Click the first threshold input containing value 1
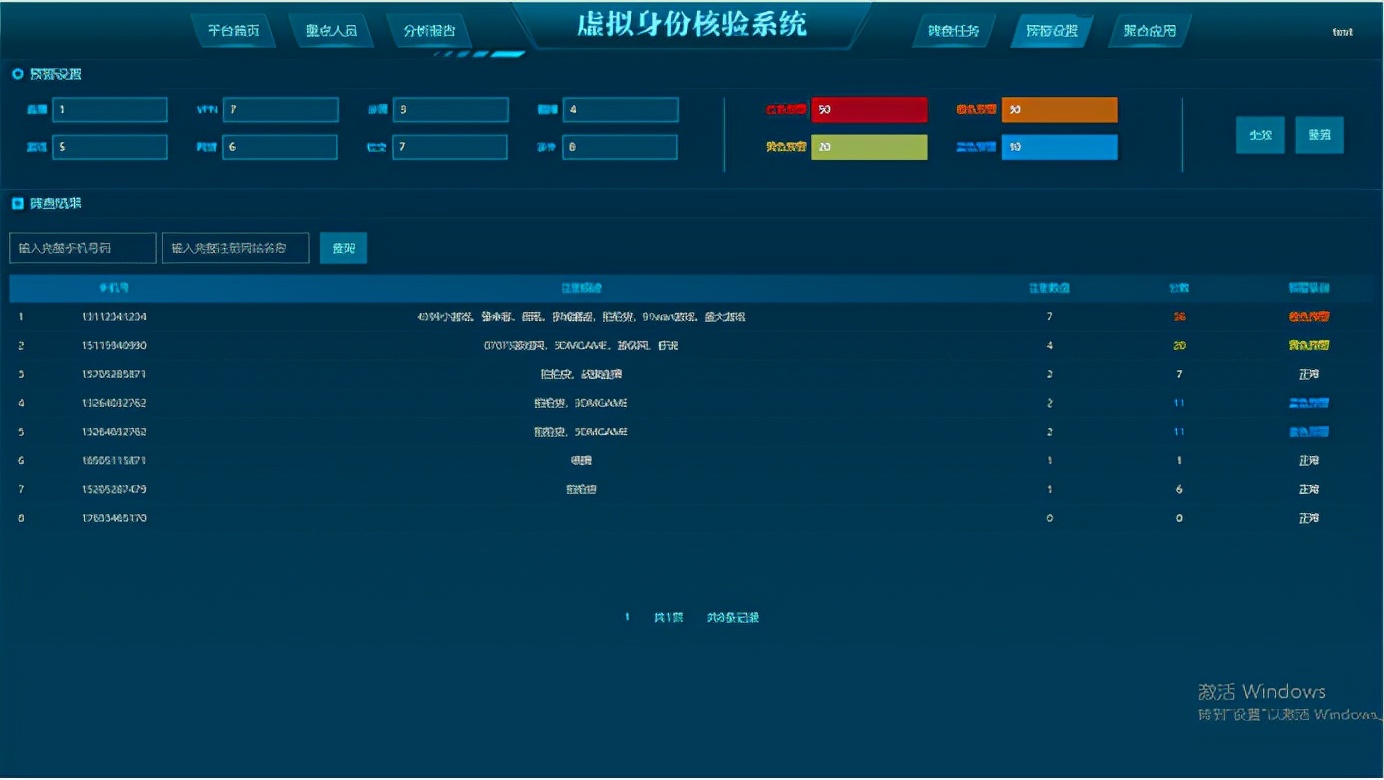The height and width of the screenshot is (780, 1384). pos(110,109)
